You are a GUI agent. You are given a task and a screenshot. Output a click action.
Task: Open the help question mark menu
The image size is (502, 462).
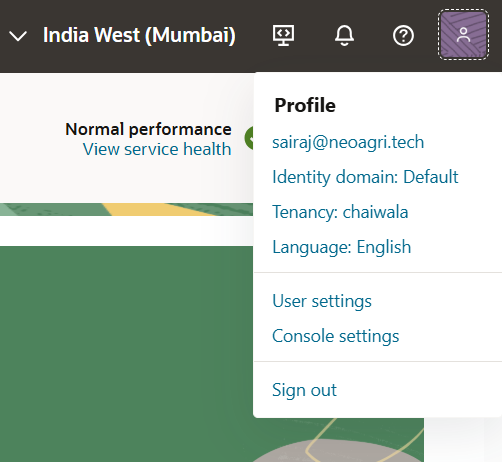(x=403, y=36)
